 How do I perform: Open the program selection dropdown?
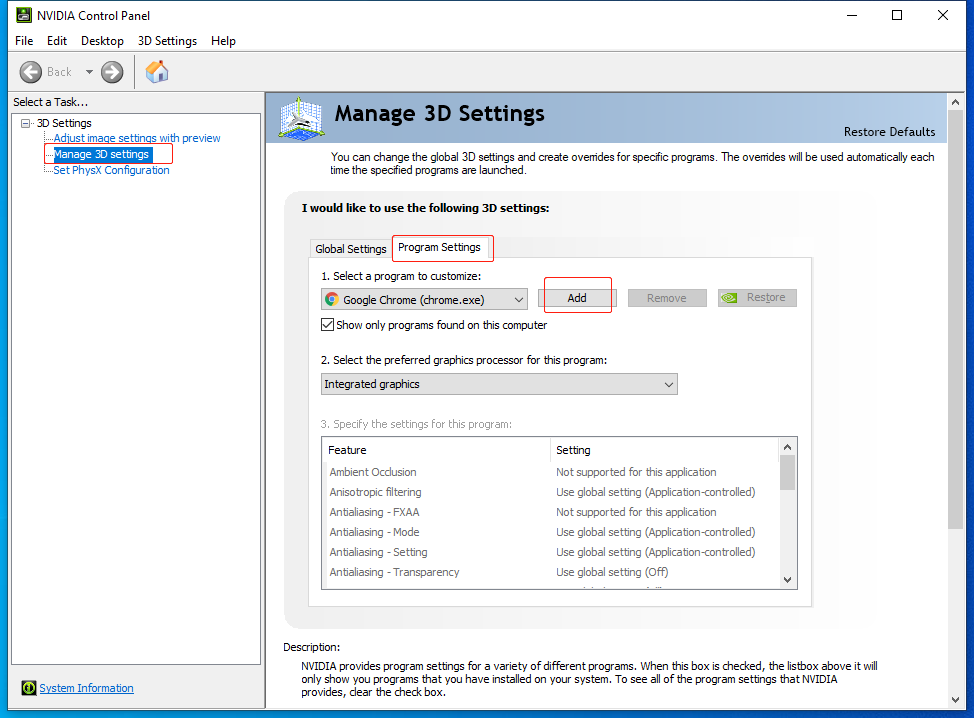coord(424,299)
